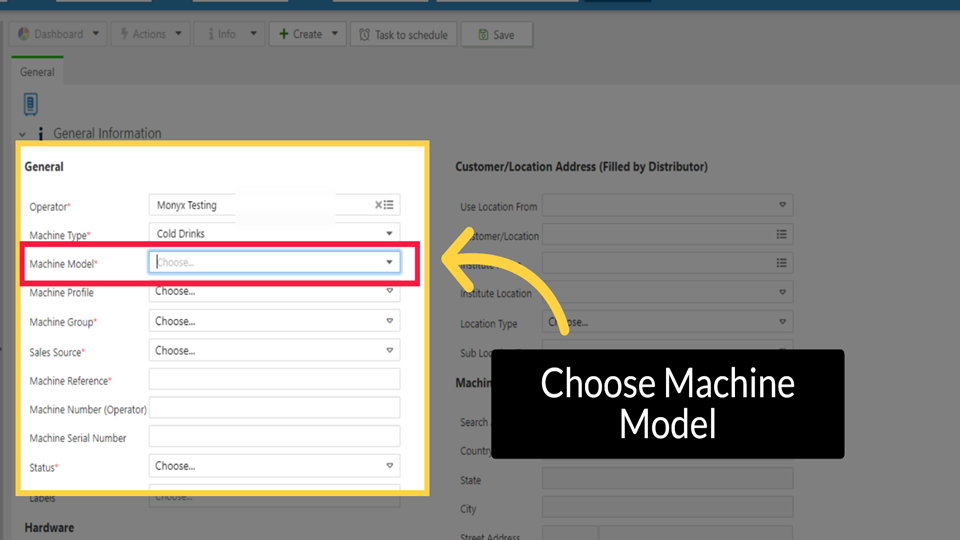Click the clear X icon in Operator field
This screenshot has height=540, width=960.
379,205
